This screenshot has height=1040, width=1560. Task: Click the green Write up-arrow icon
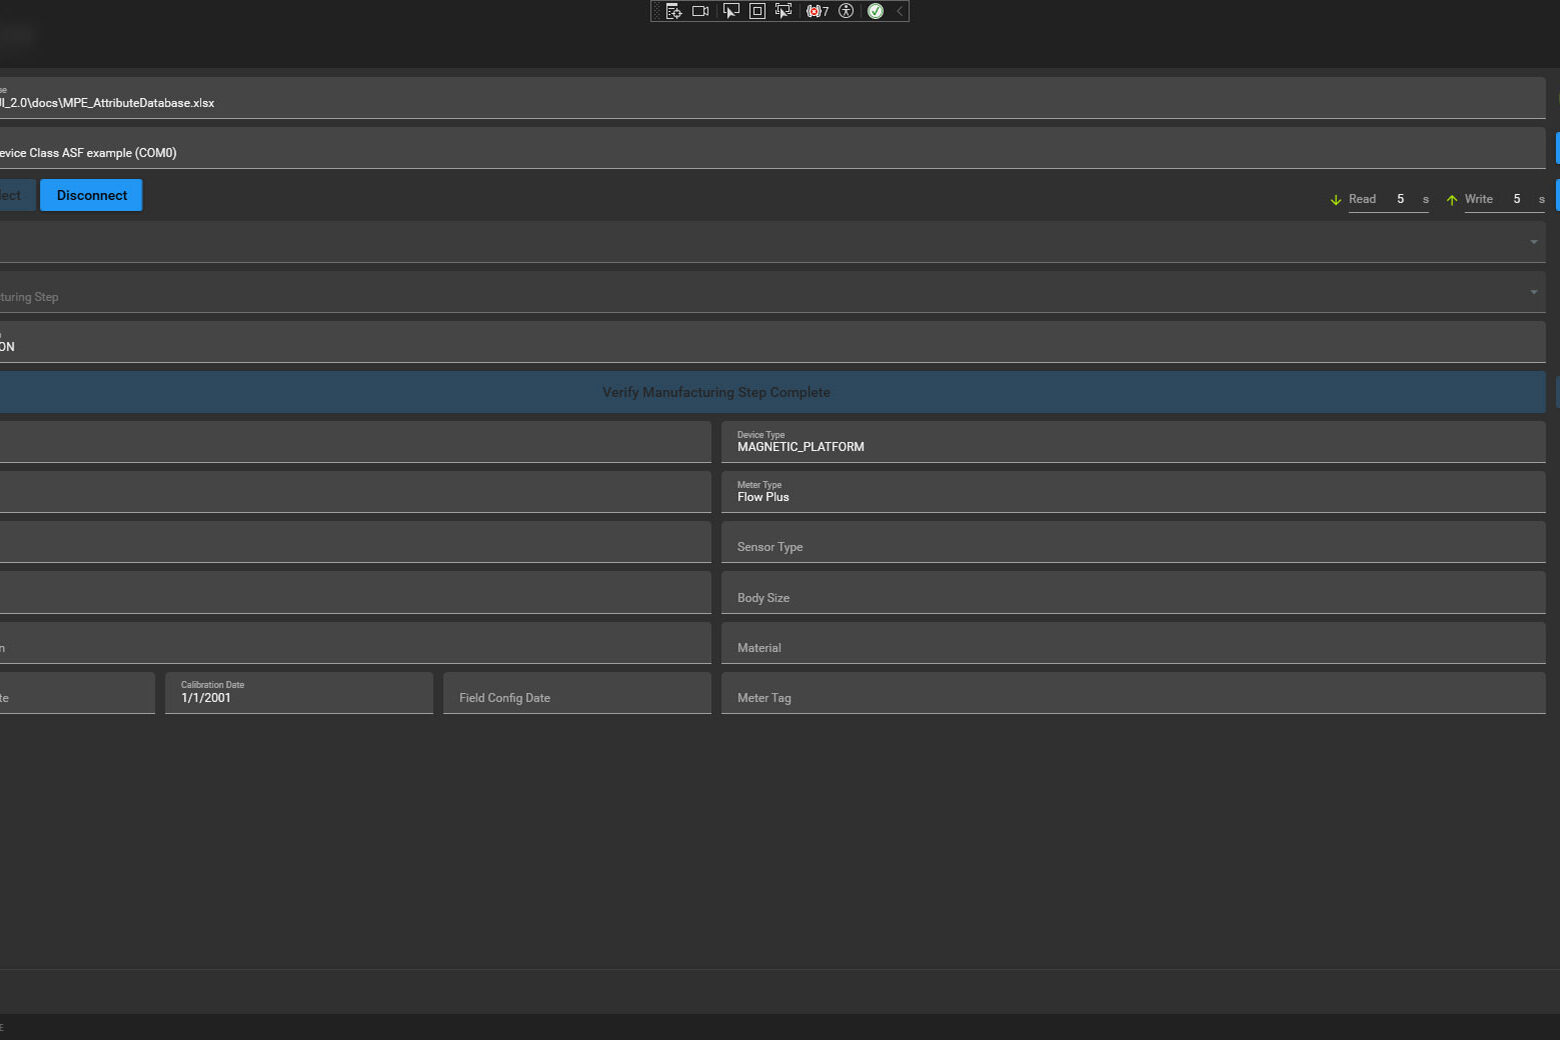(x=1452, y=200)
